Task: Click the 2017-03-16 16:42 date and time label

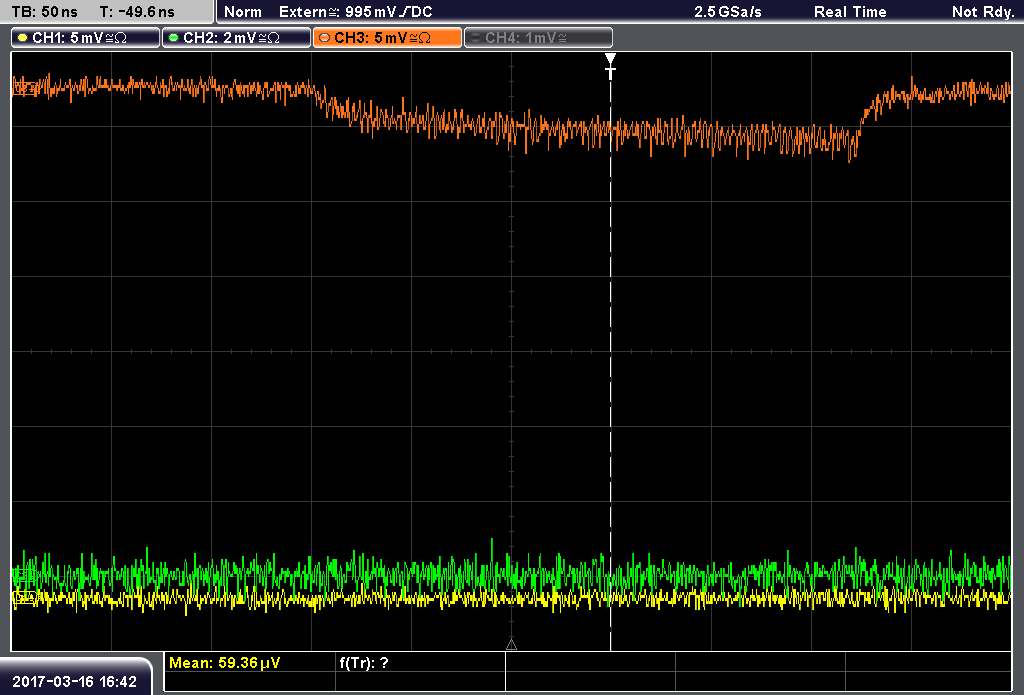Action: pos(74,682)
